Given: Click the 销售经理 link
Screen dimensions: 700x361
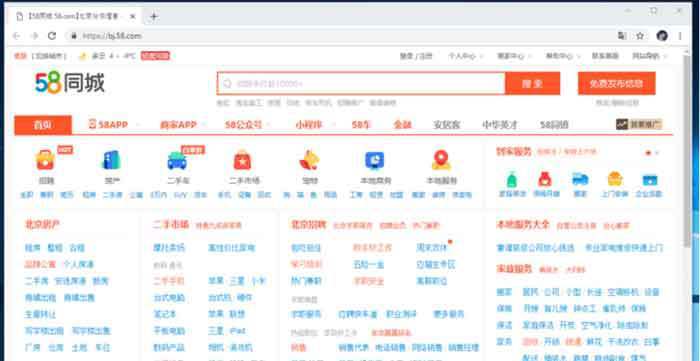Looking at the screenshot, I should [x=463, y=348].
